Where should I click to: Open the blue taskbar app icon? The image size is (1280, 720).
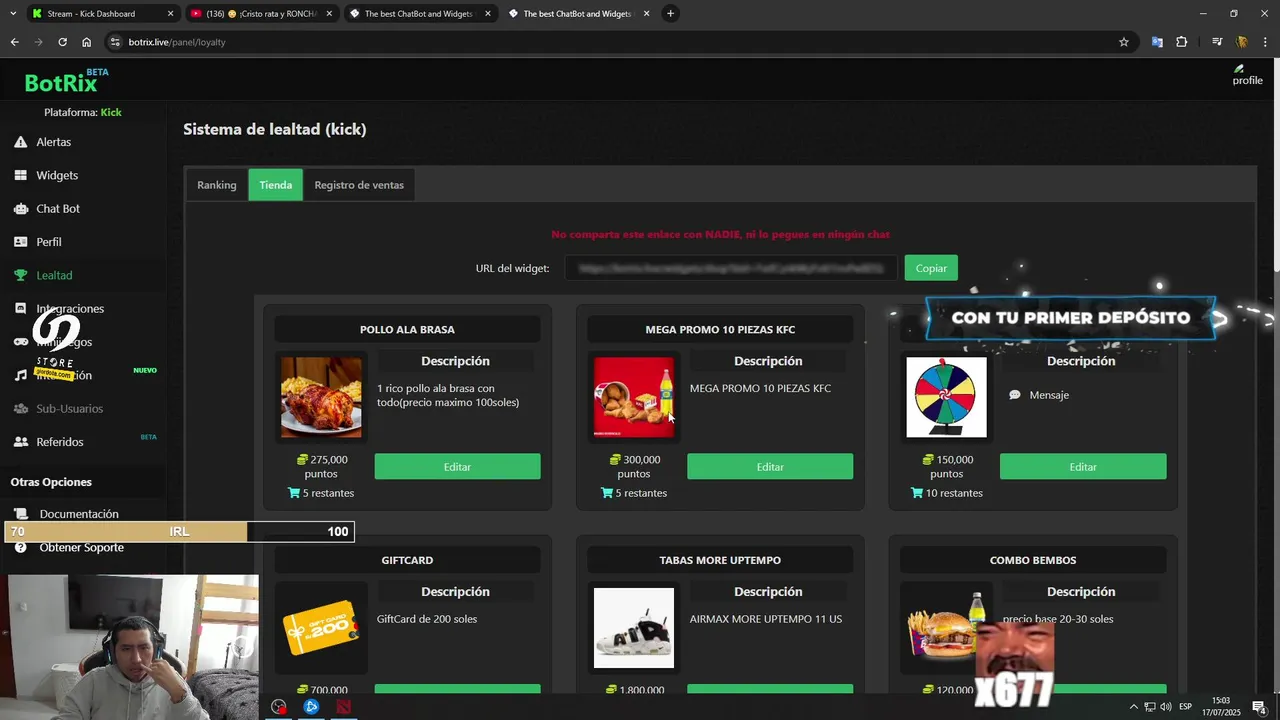tap(311, 706)
